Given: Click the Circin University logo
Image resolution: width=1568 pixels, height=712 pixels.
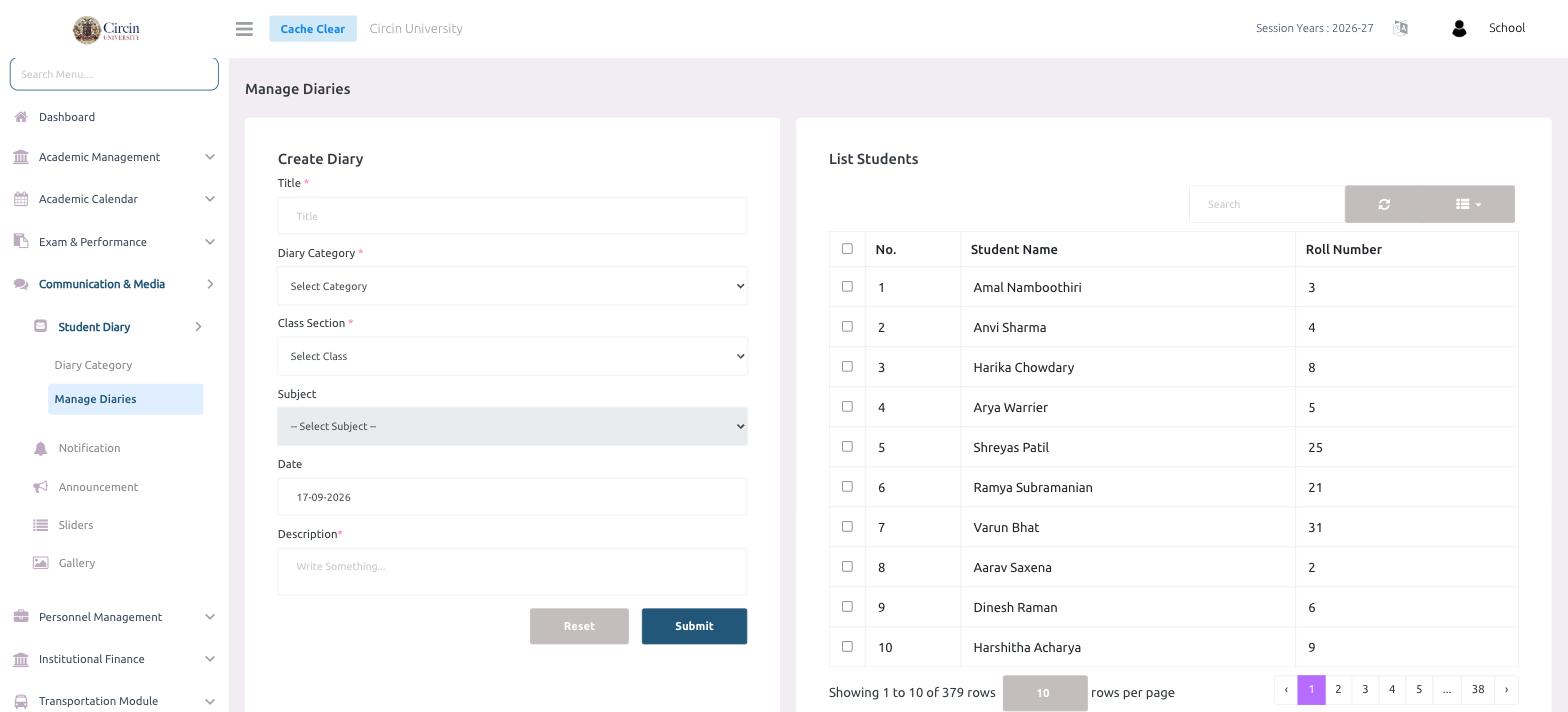Looking at the screenshot, I should pyautogui.click(x=106, y=29).
